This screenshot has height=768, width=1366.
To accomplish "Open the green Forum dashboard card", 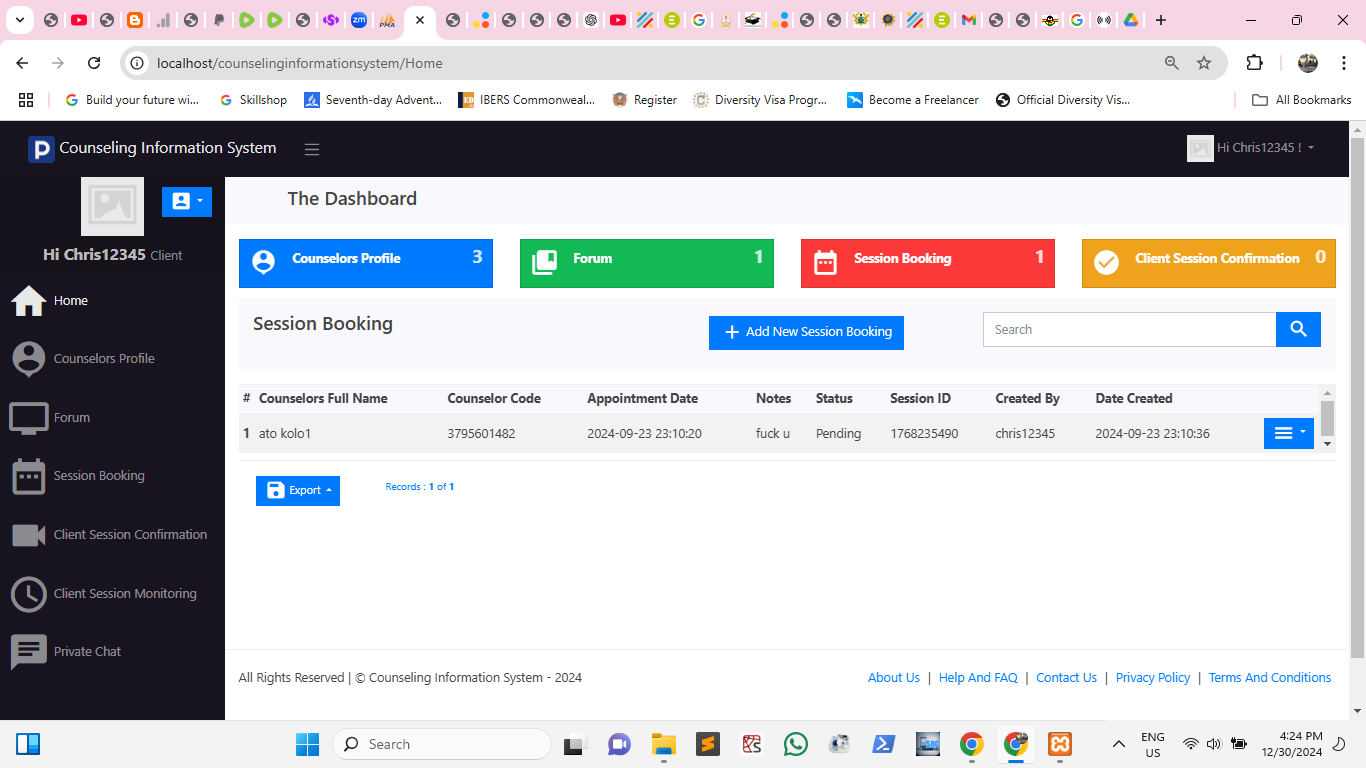I will coord(646,263).
